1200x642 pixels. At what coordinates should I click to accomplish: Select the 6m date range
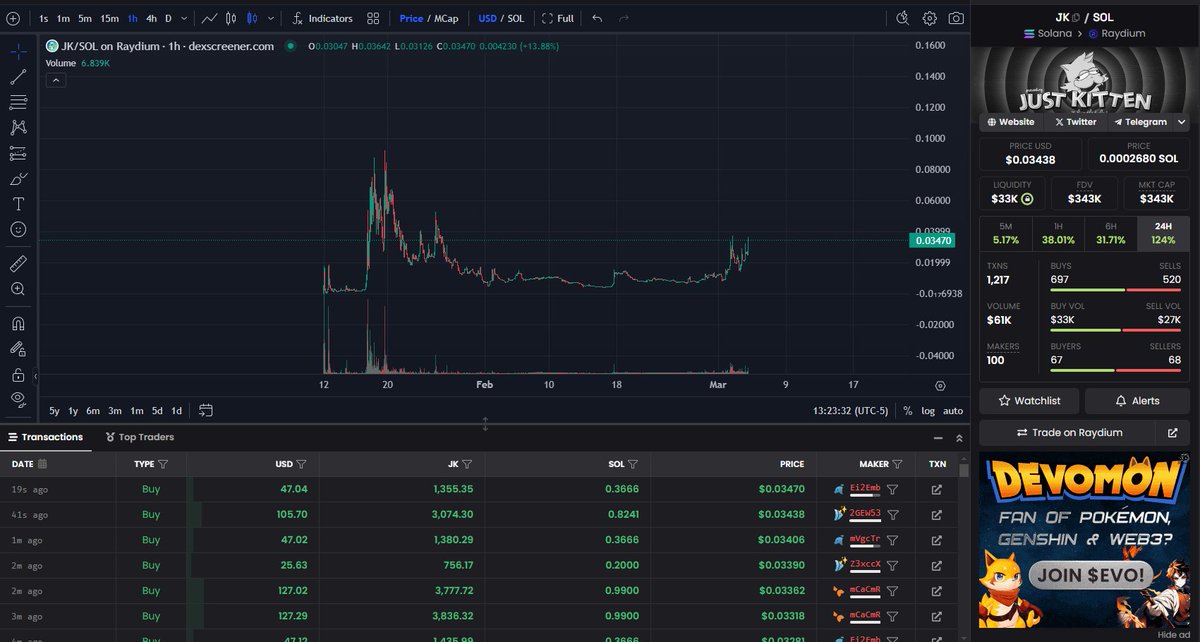coord(93,410)
